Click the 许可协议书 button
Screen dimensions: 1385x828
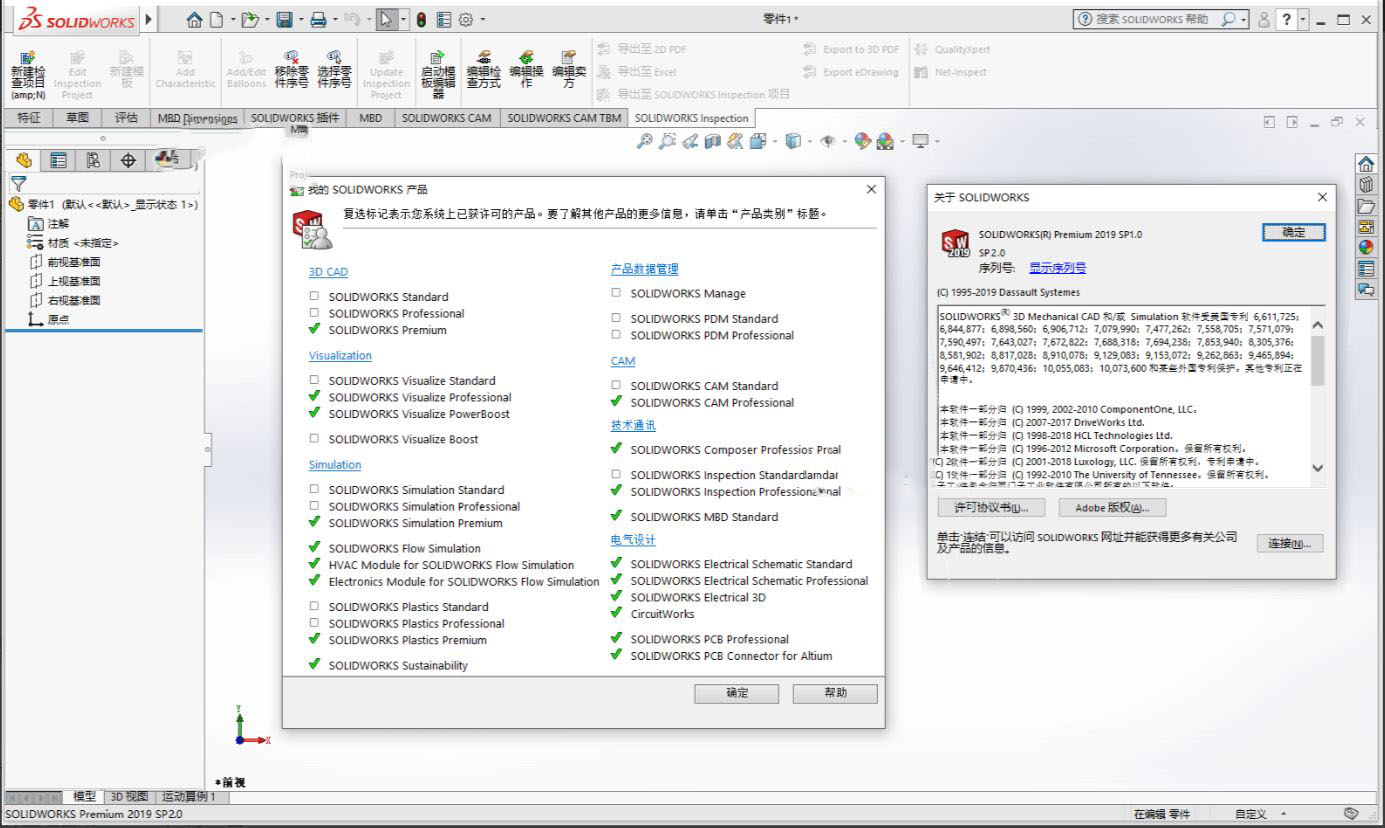pyautogui.click(x=990, y=507)
